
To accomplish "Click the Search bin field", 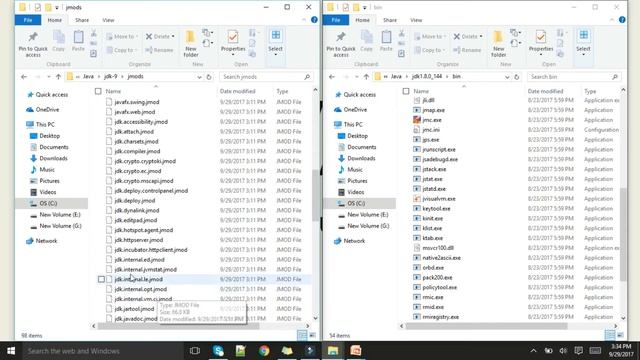I will point(573,77).
